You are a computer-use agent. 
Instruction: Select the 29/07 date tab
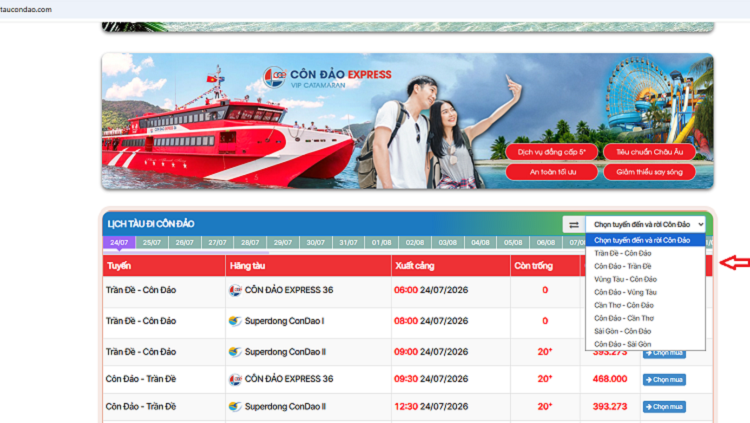(283, 243)
